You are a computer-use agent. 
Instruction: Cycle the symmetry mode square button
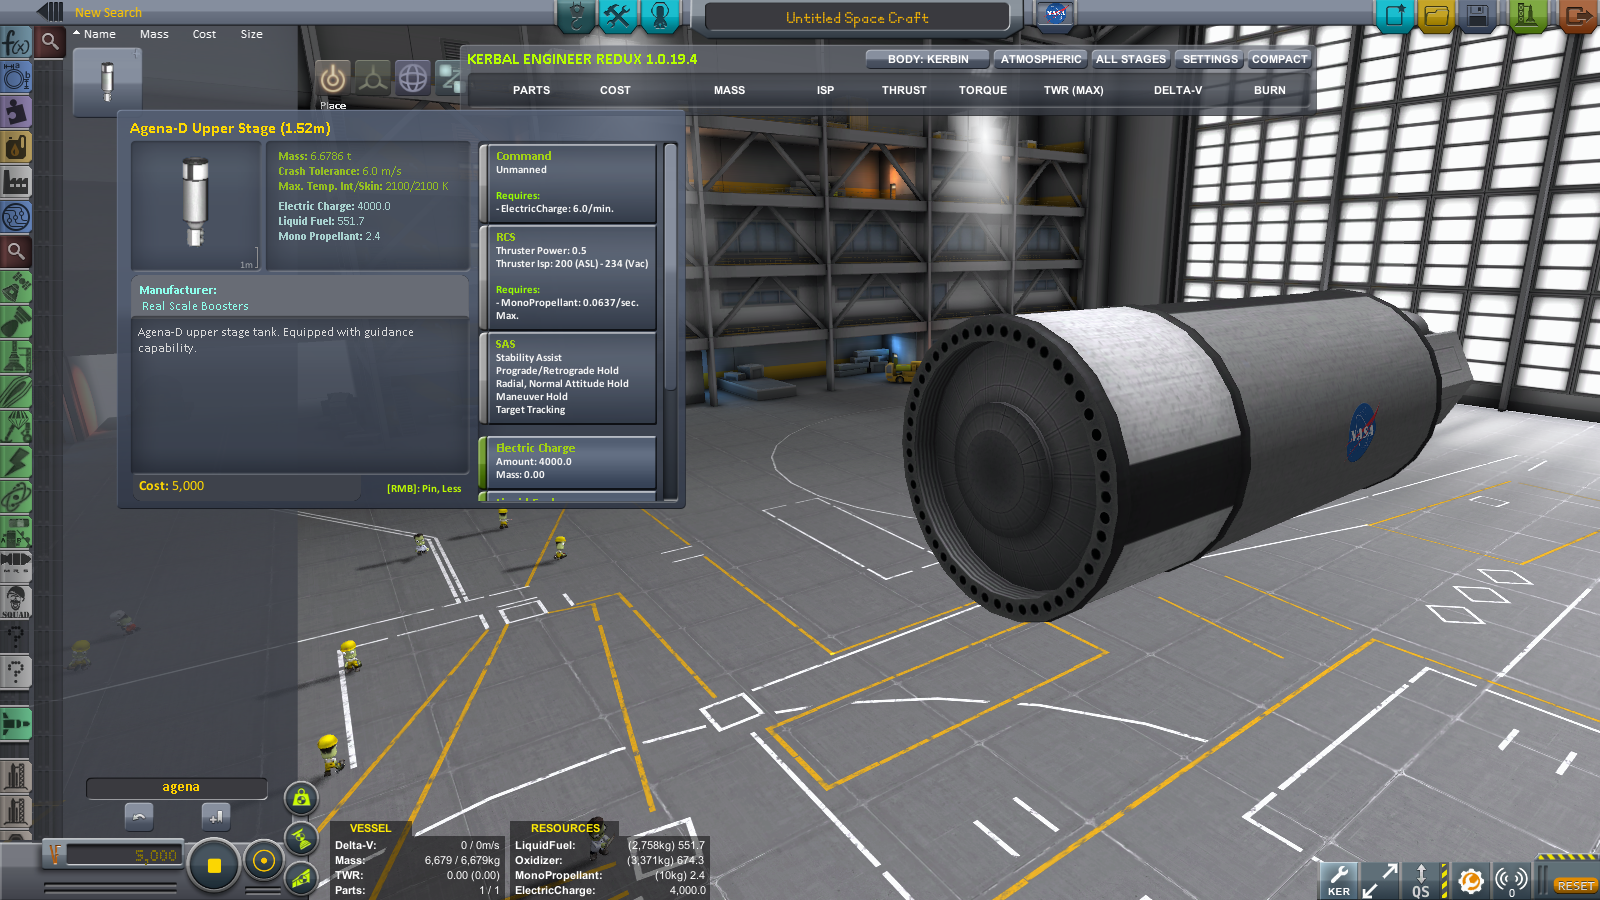click(x=213, y=866)
